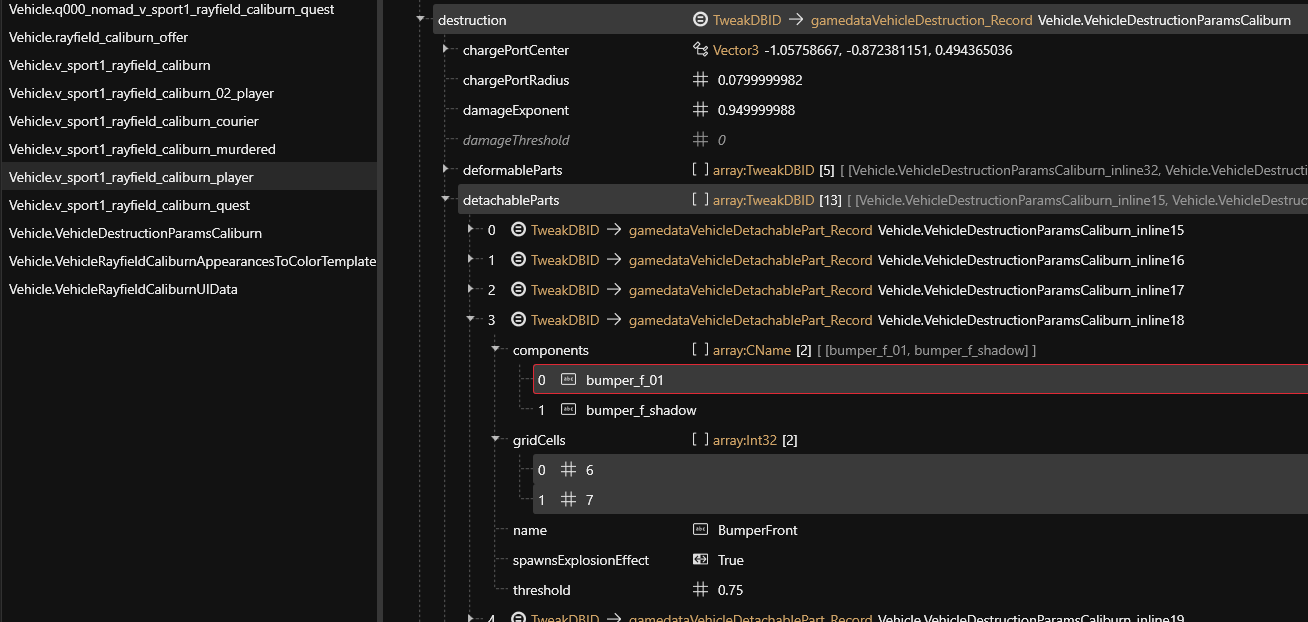The width and height of the screenshot is (1308, 622).
Task: Expand detachable part index 0 entry
Action: click(x=471, y=230)
